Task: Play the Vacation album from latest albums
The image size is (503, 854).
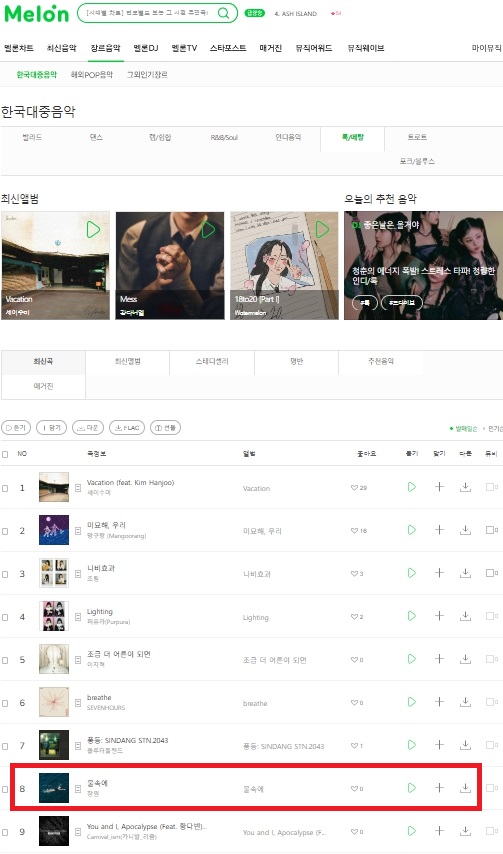Action: pos(94,229)
